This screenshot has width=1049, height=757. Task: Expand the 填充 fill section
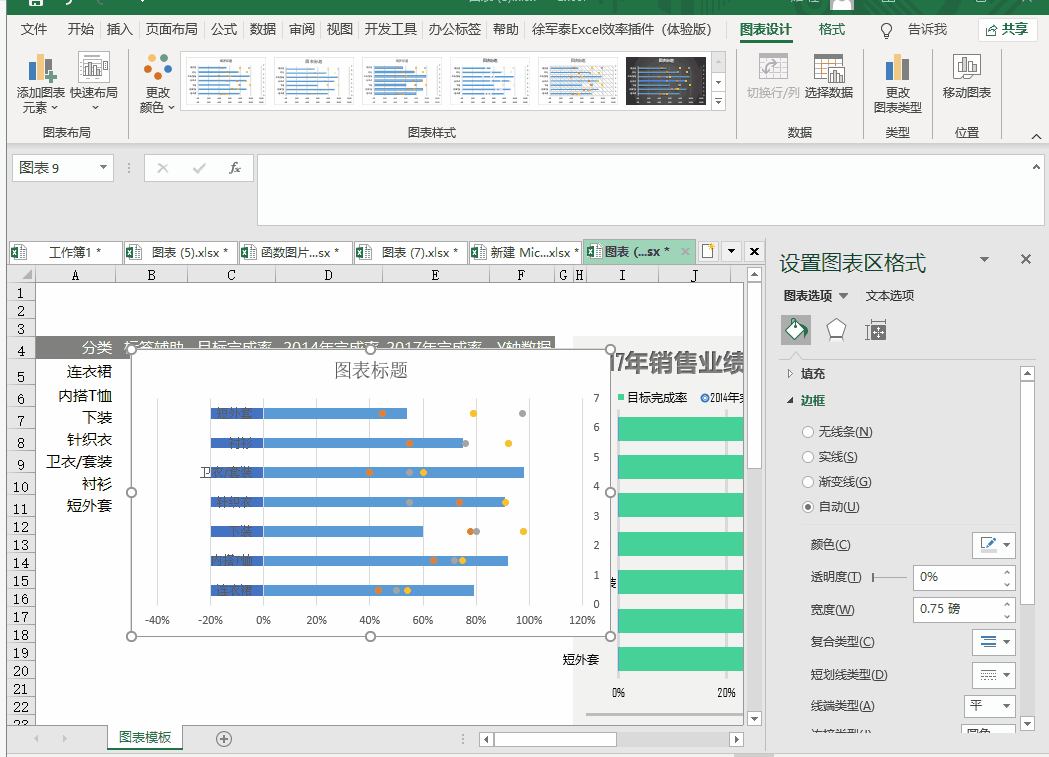coord(812,373)
